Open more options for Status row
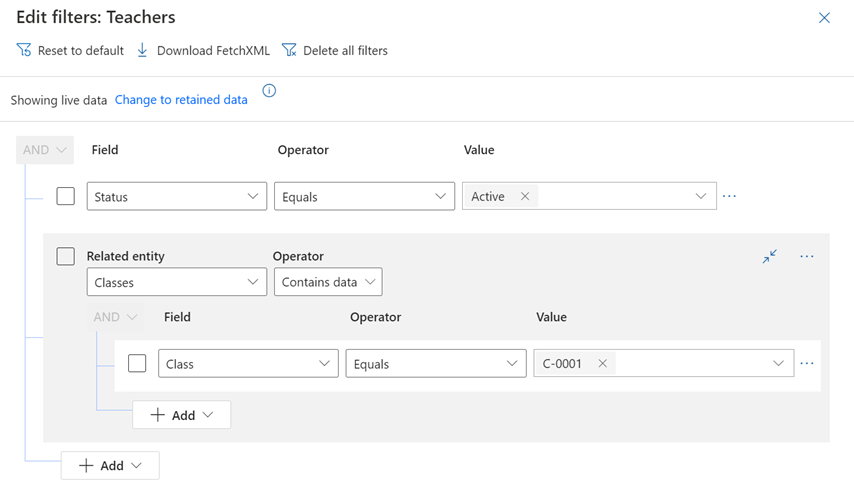Screen dimensions: 854x496 pyautogui.click(x=729, y=196)
